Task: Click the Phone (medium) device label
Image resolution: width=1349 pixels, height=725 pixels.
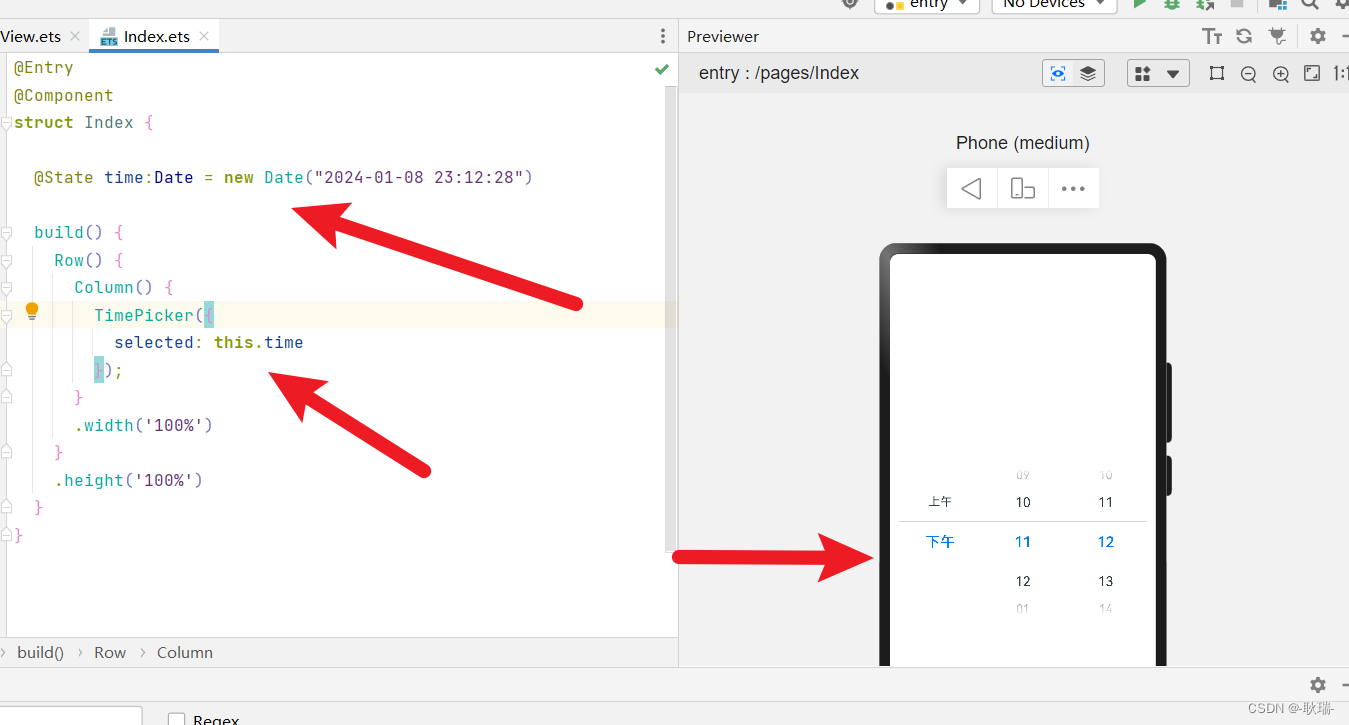Action: [1022, 143]
